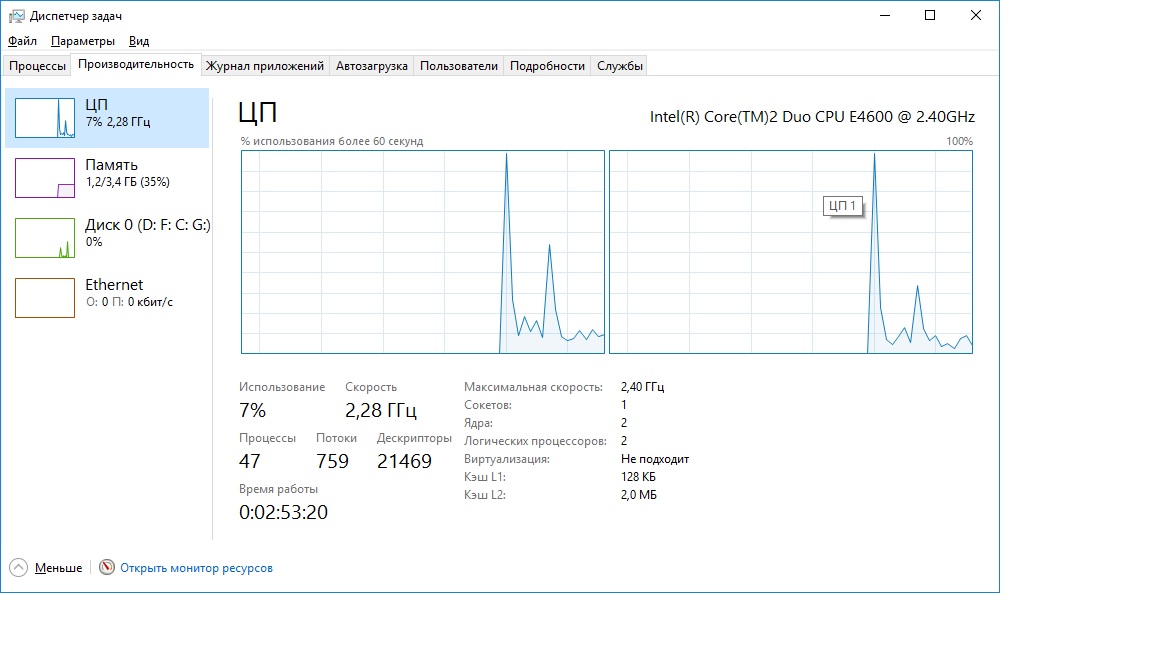Click the left CPU core usage graph
This screenshot has width=1152, height=648.
(x=422, y=252)
